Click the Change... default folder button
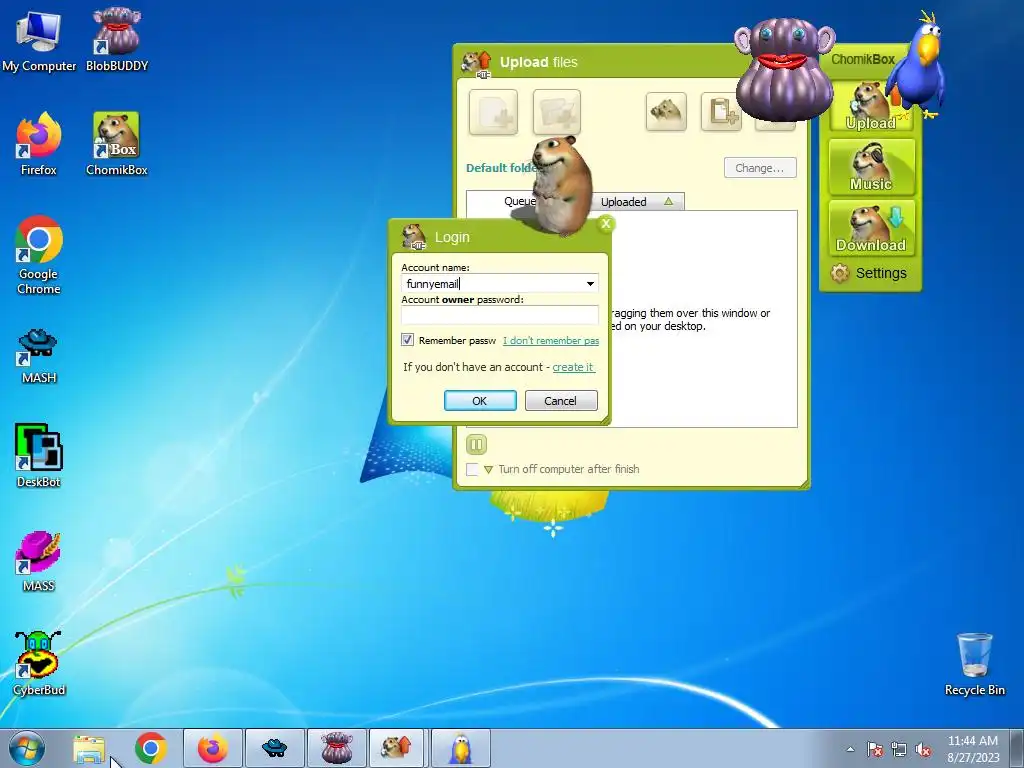 760,168
